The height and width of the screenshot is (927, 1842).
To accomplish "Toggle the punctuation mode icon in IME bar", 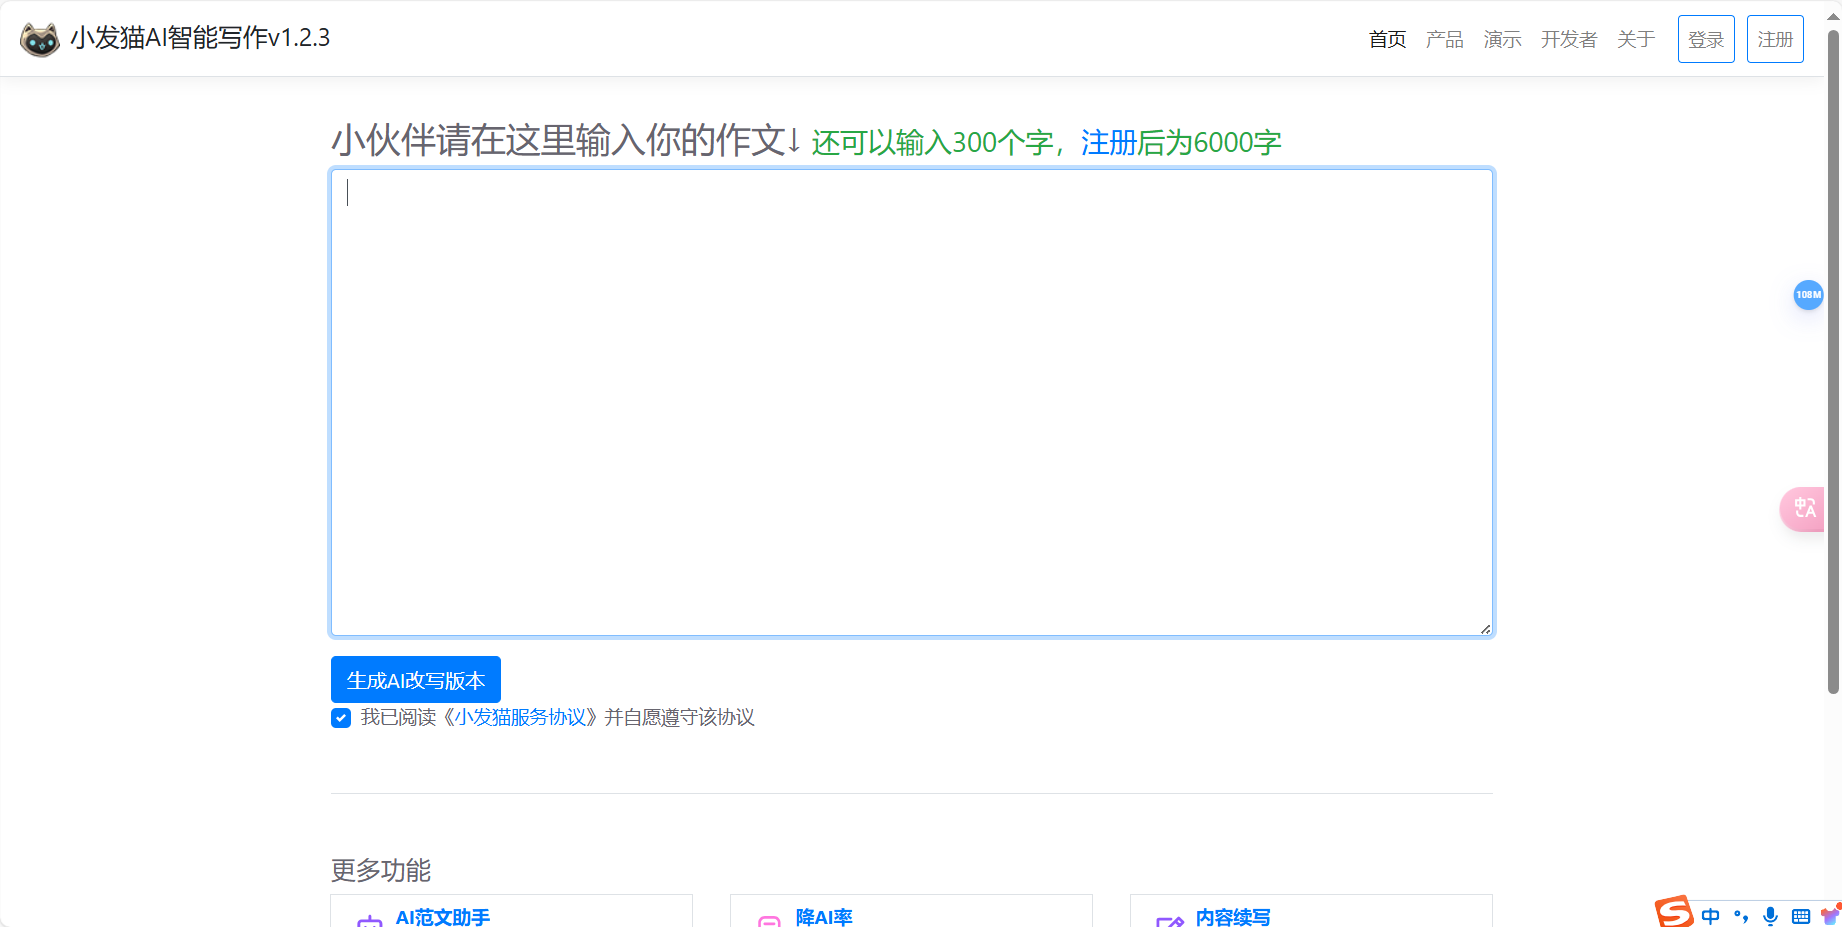I will coord(1741,916).
